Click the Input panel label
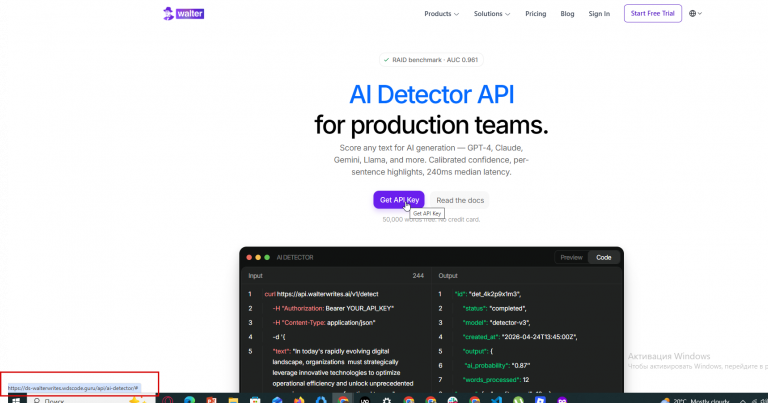 coord(255,276)
